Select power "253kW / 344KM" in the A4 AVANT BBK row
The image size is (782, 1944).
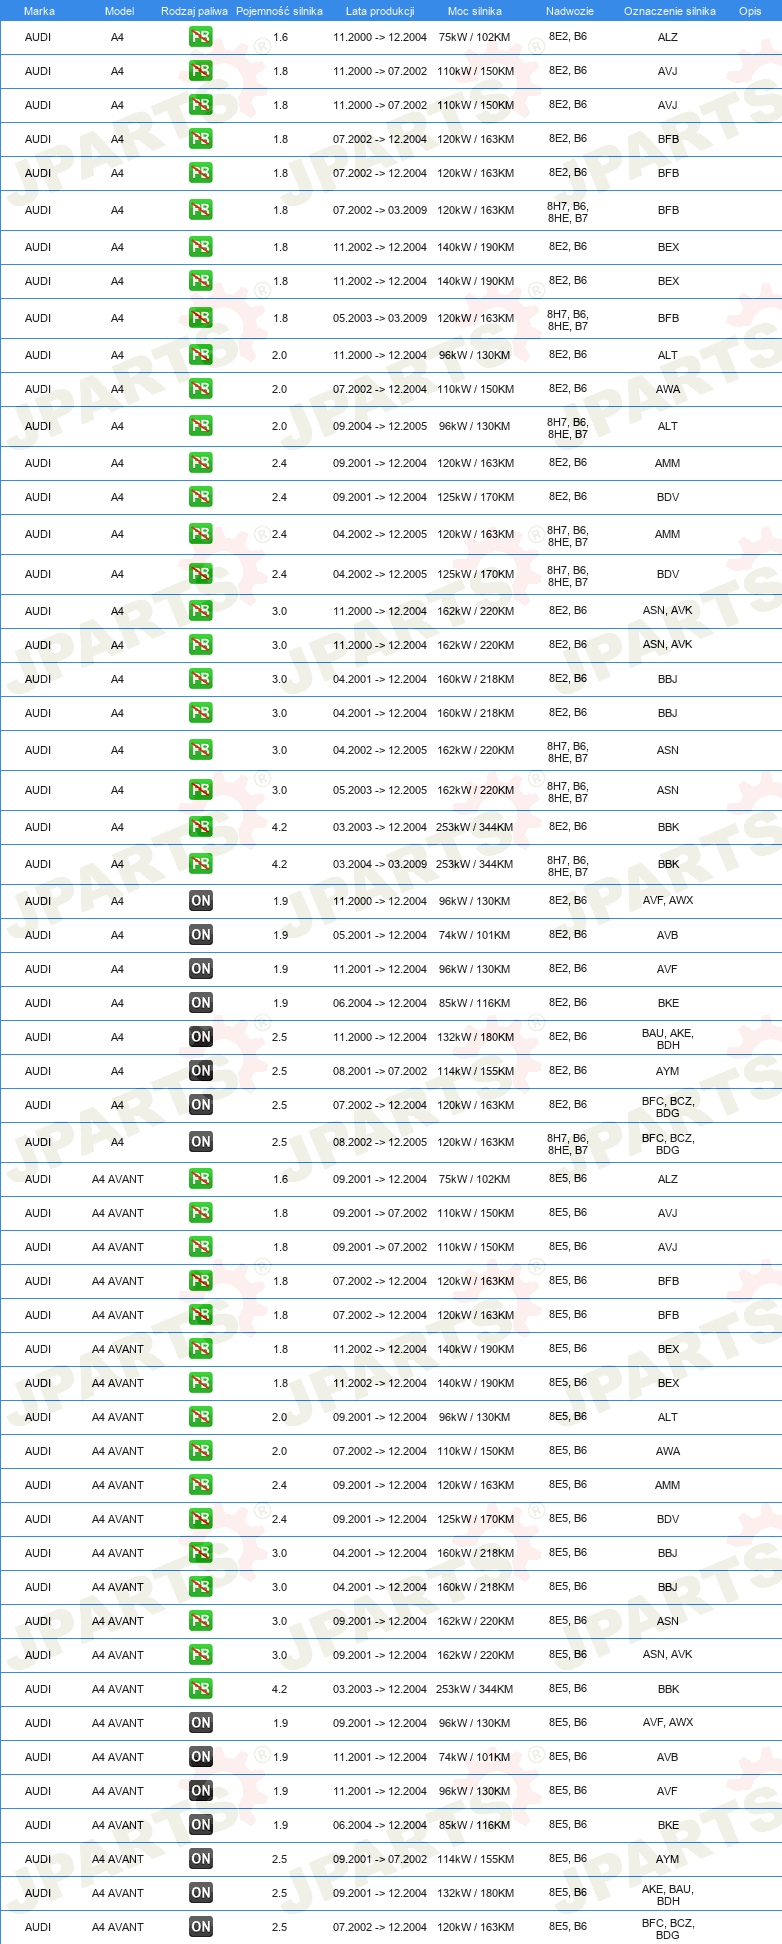click(x=475, y=1689)
